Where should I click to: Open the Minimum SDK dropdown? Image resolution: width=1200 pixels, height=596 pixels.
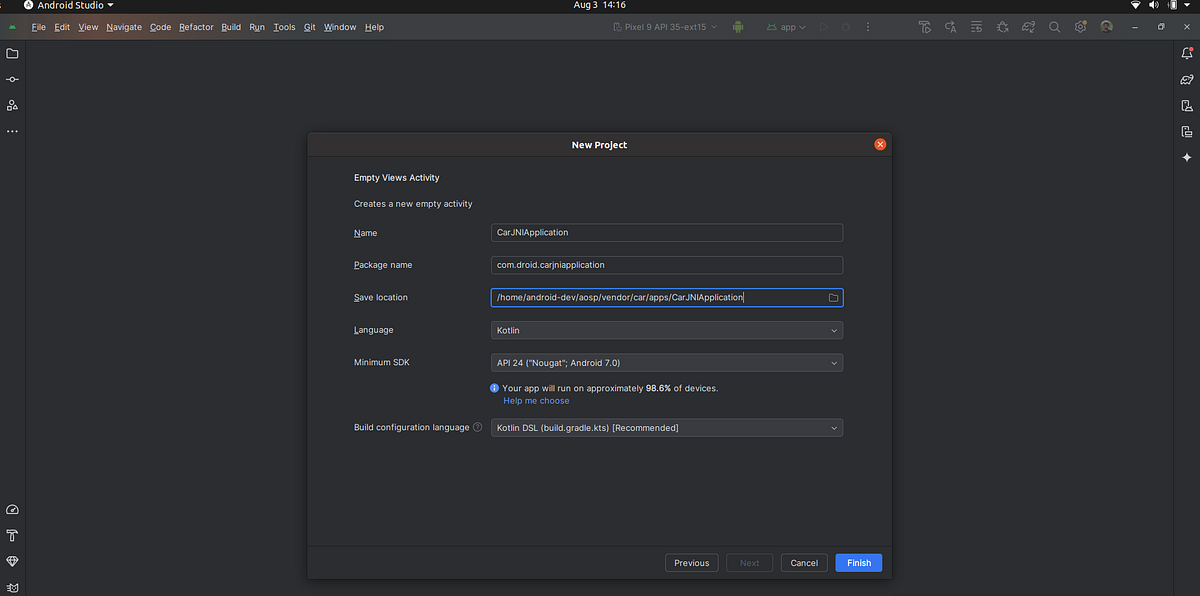point(667,362)
